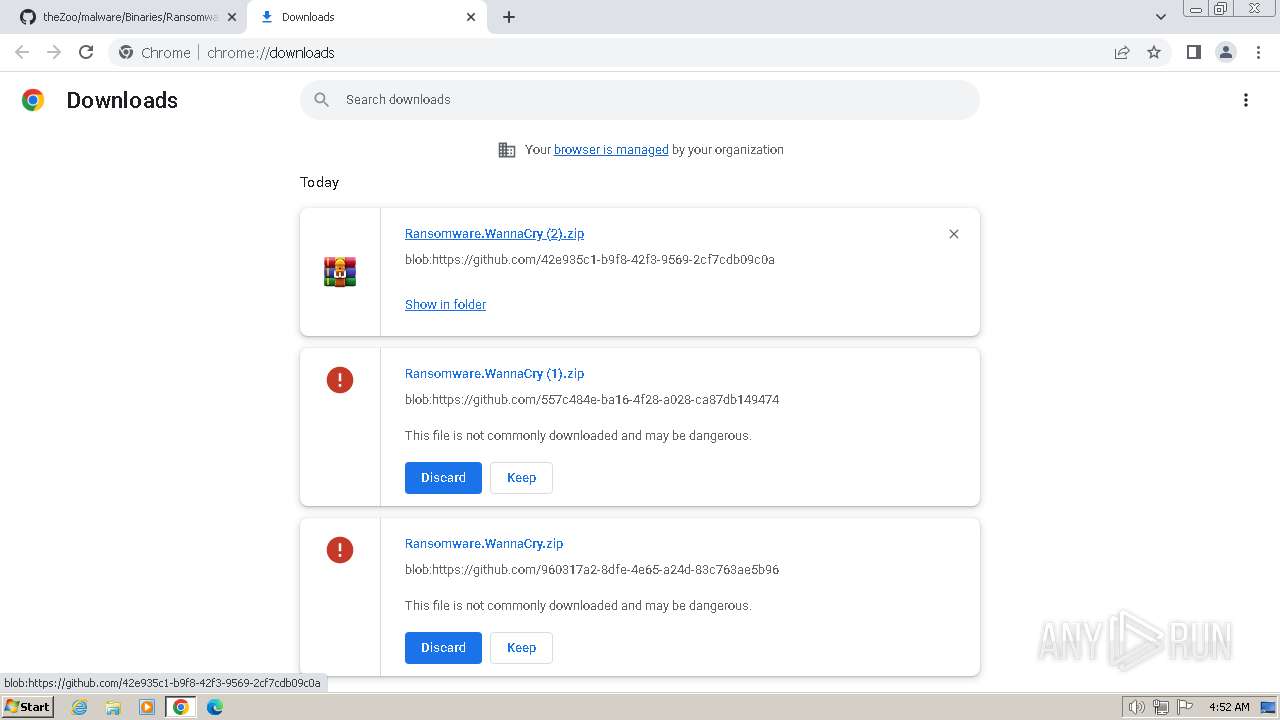Image resolution: width=1280 pixels, height=720 pixels.
Task: Click the Chrome site info icon in the address bar
Action: 126,52
